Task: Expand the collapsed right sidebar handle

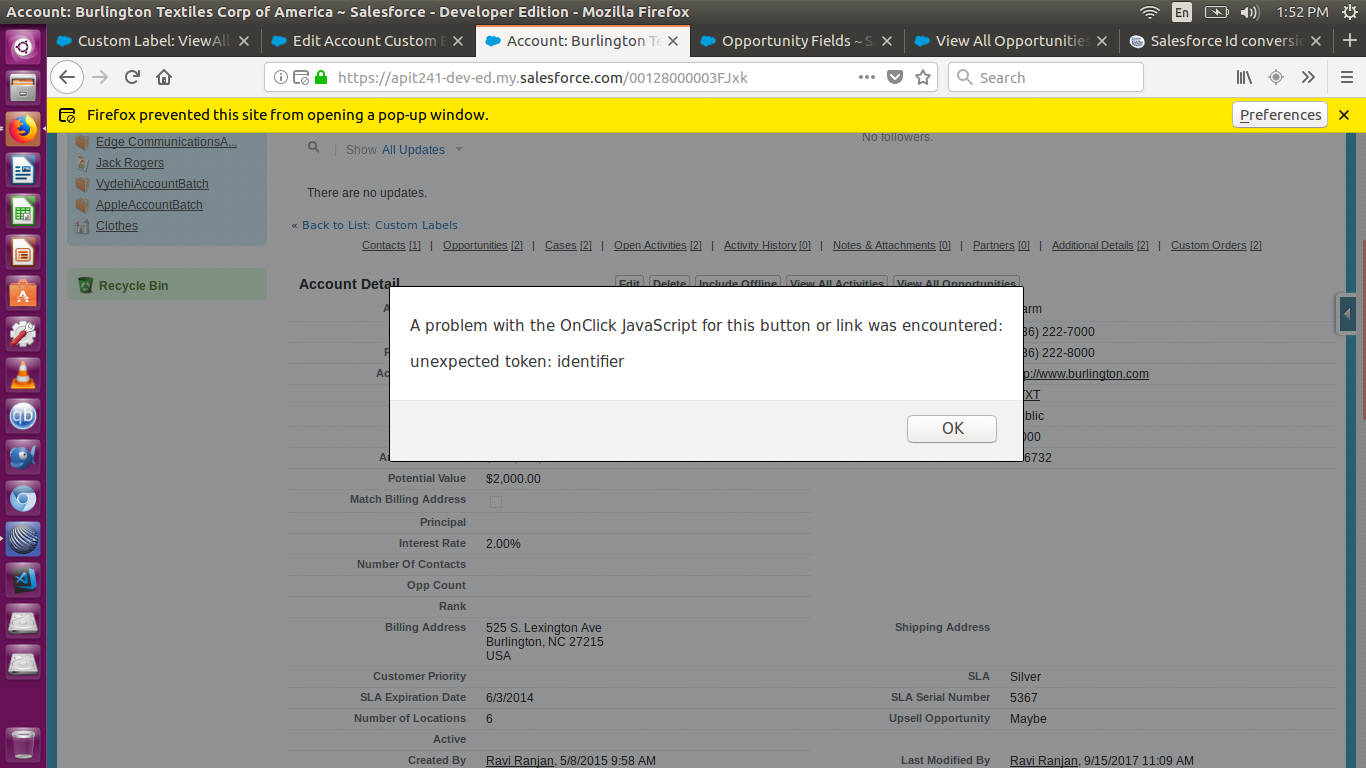Action: 1347,314
